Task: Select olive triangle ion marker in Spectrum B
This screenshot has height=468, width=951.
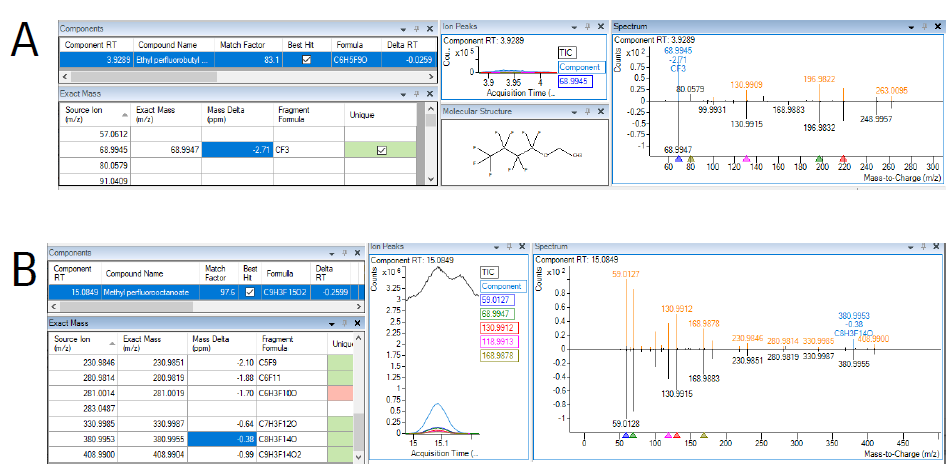Action: (x=704, y=435)
